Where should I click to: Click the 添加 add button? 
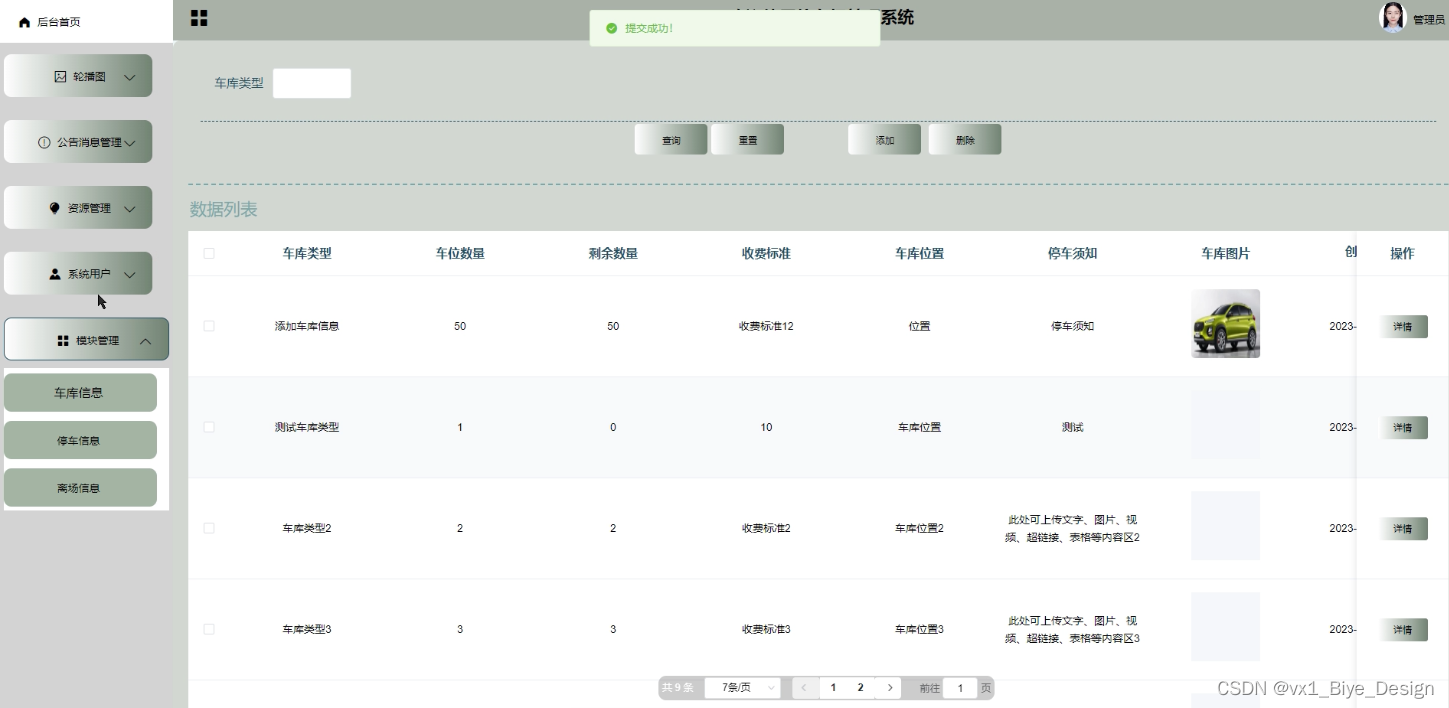(x=885, y=140)
